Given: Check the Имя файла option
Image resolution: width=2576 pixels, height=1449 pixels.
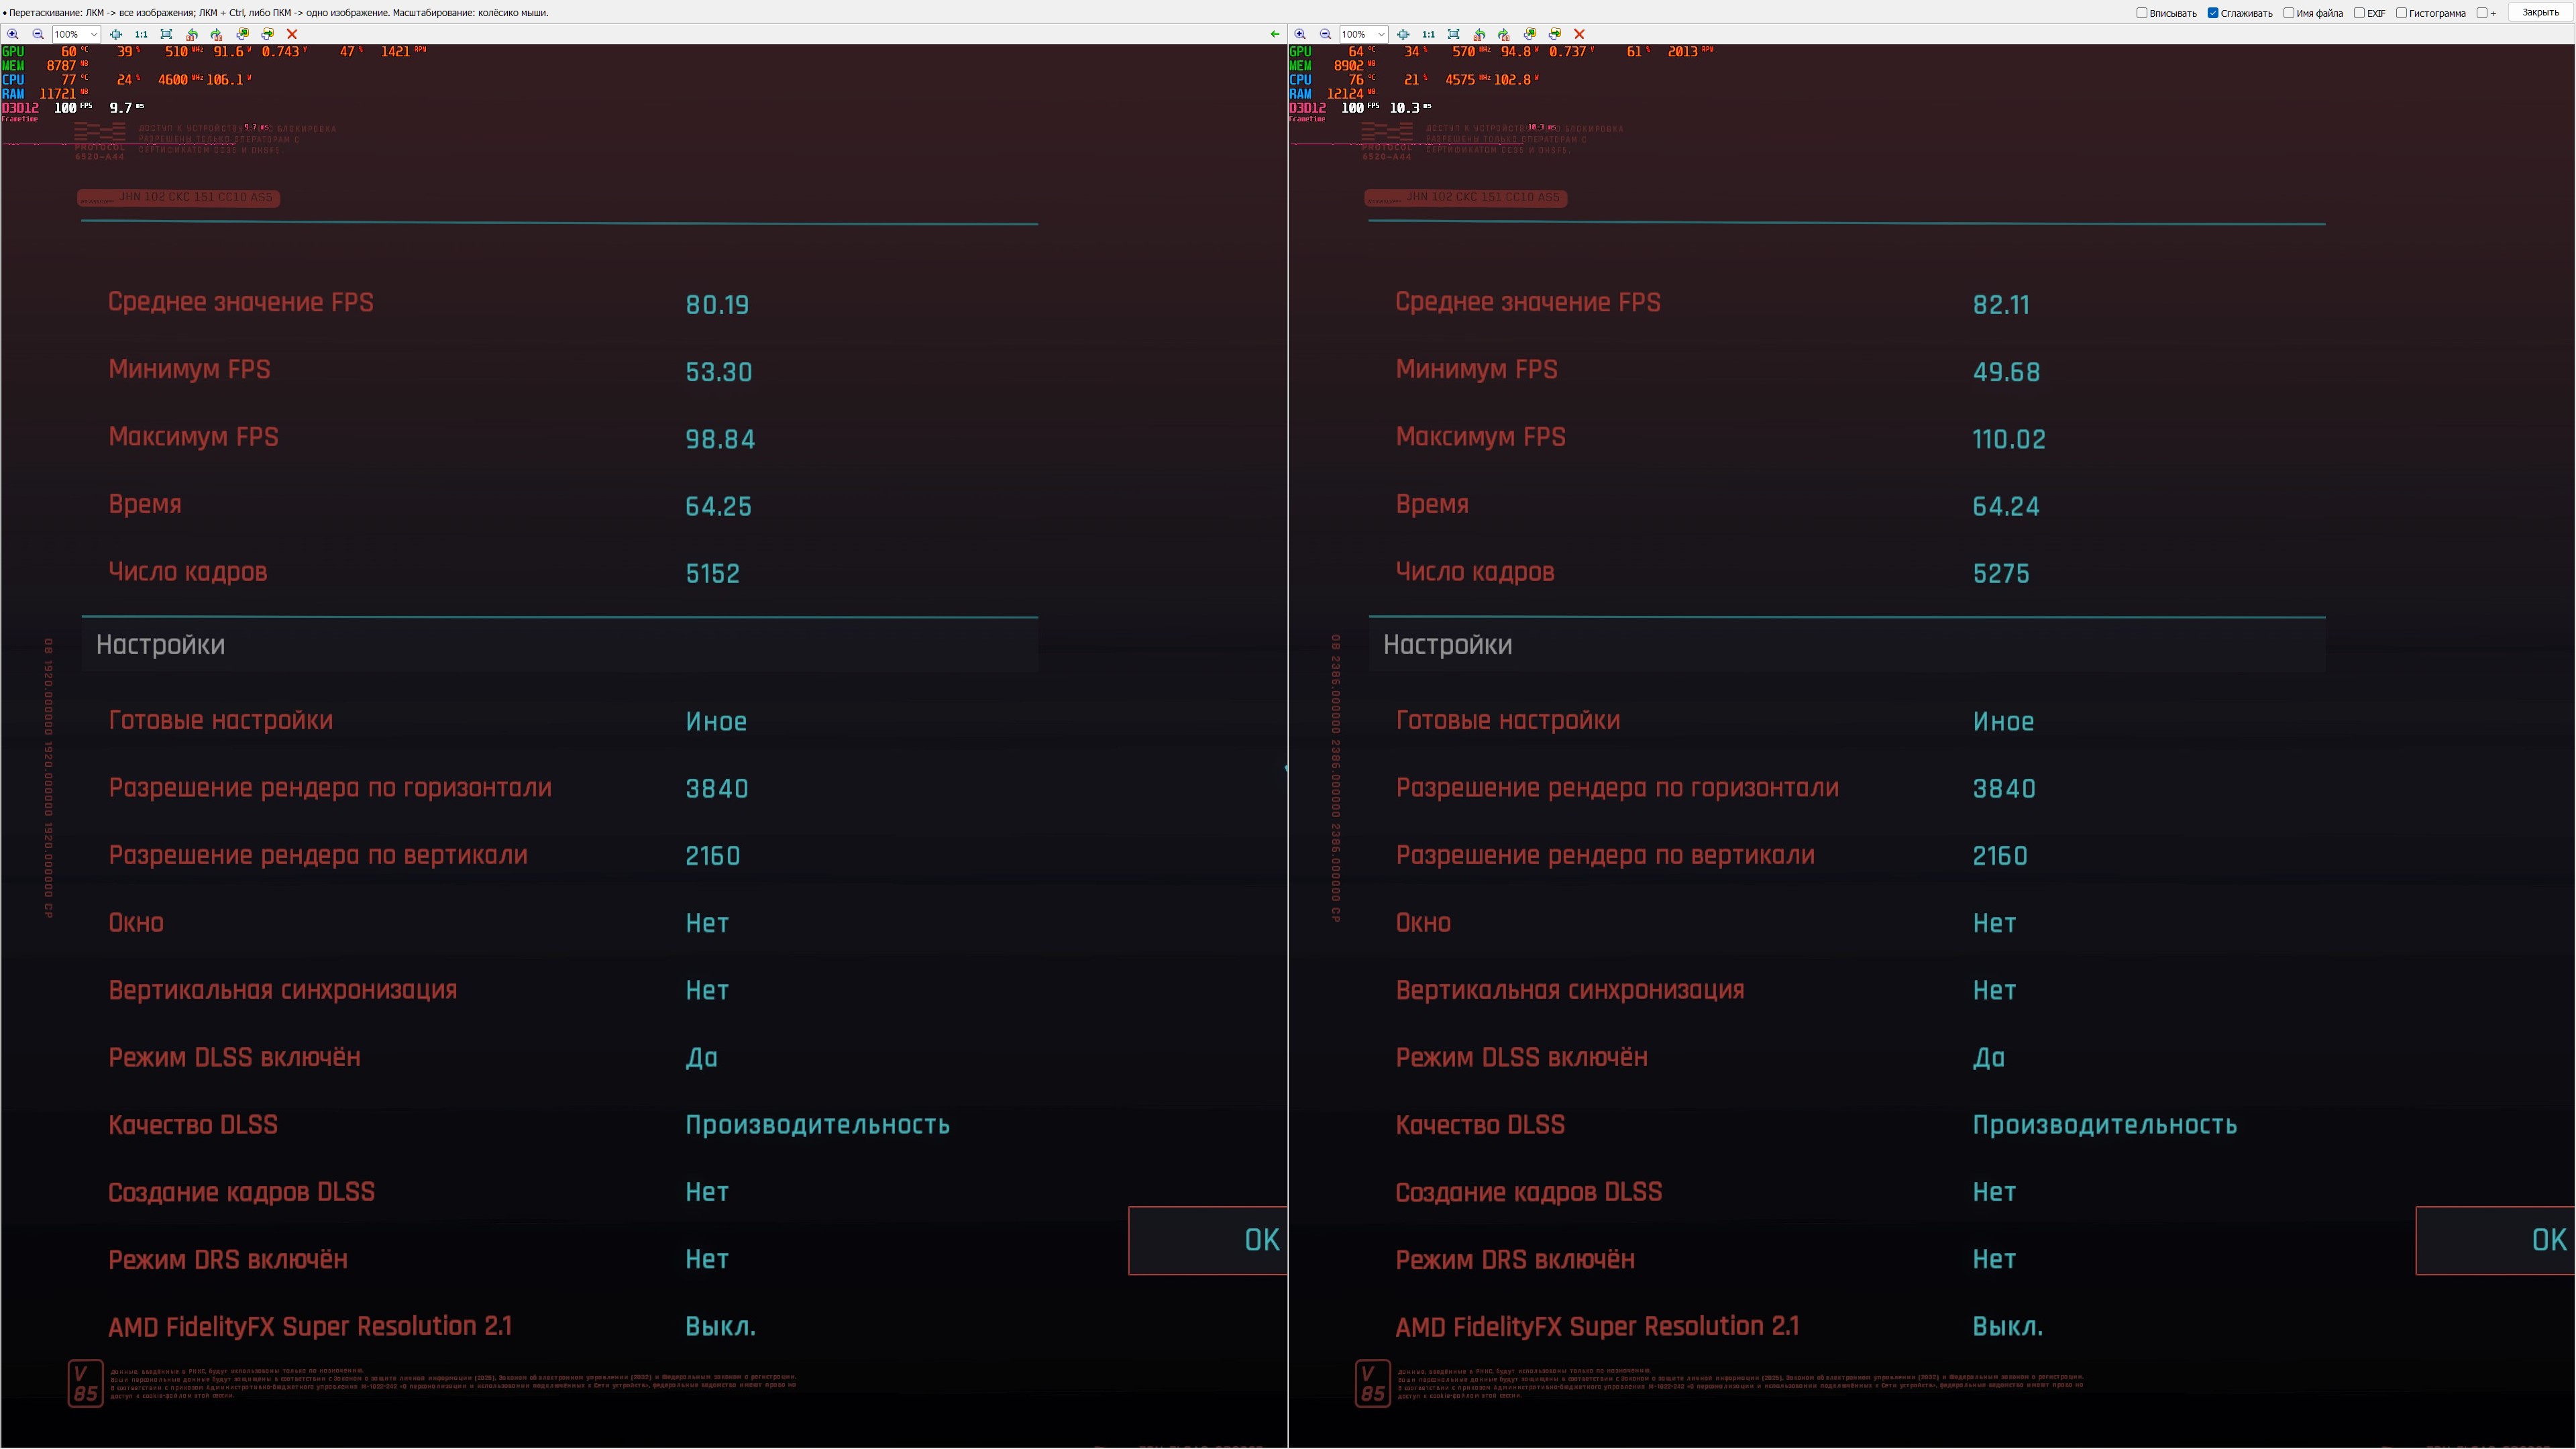Looking at the screenshot, I should (2289, 13).
